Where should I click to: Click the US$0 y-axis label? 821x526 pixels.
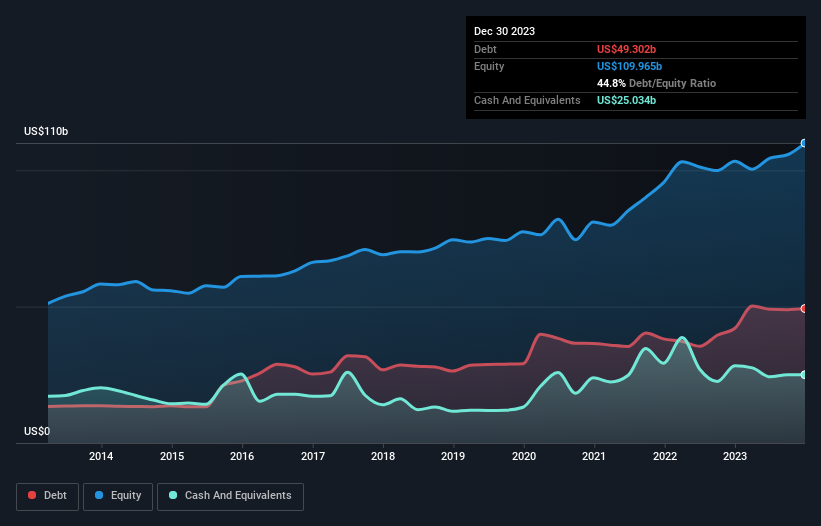[x=37, y=431]
